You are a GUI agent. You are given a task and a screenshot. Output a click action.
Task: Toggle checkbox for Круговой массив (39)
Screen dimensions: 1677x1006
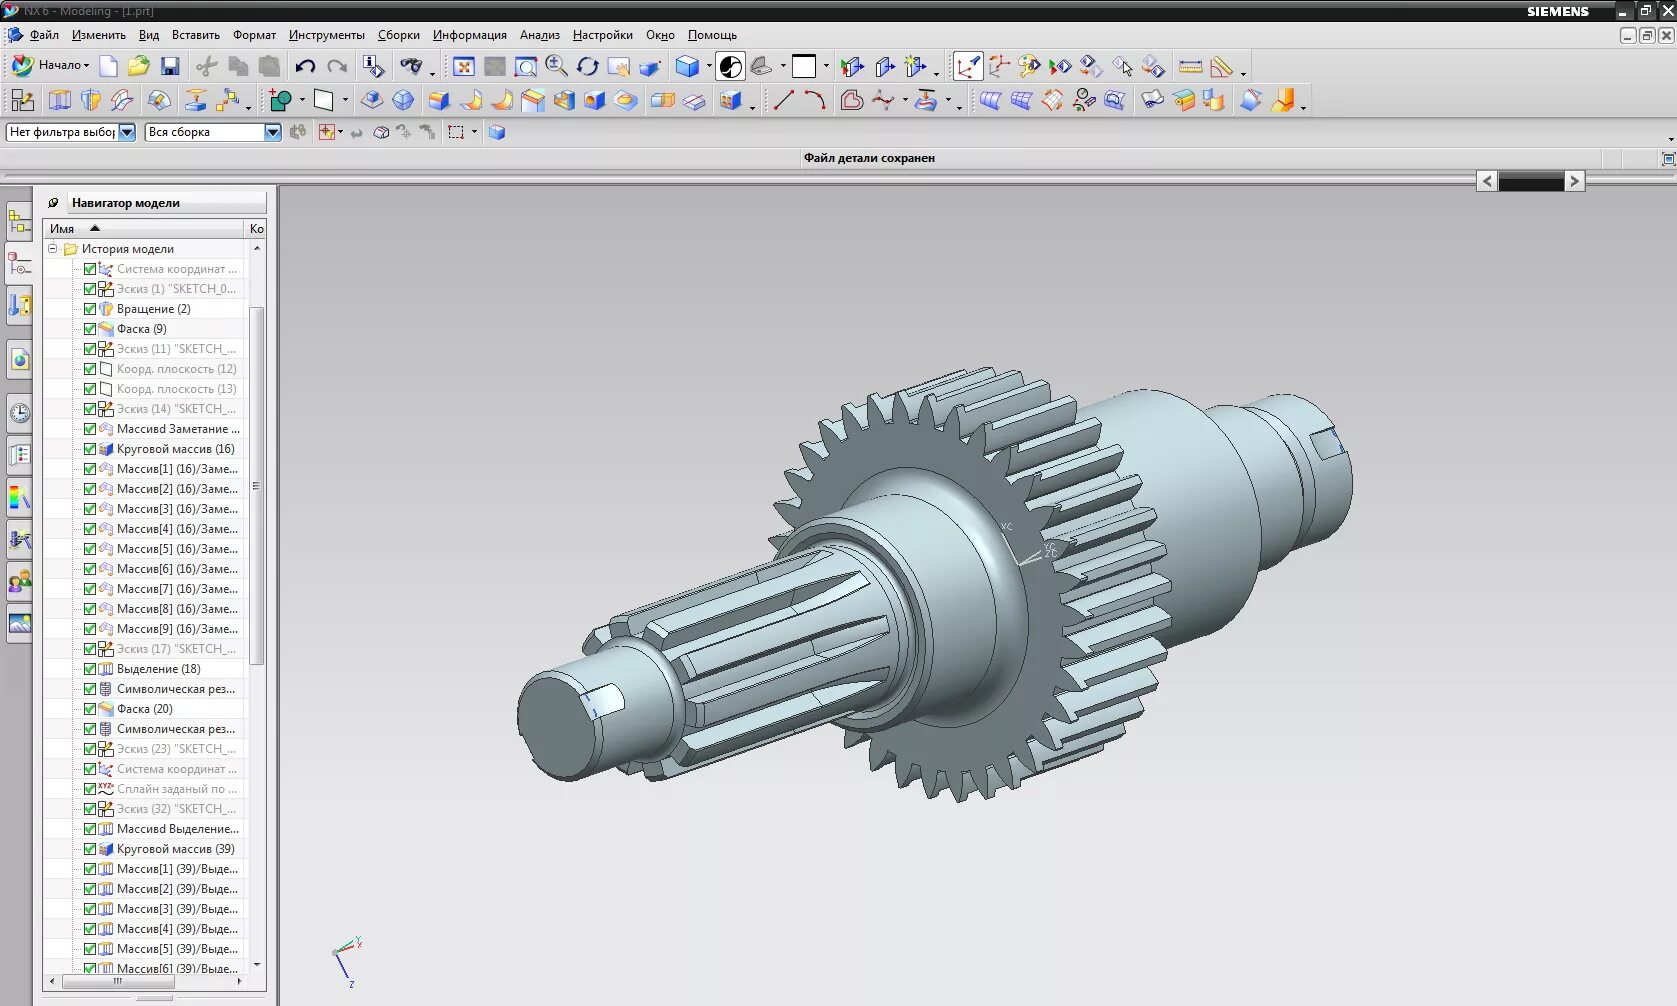click(90, 849)
